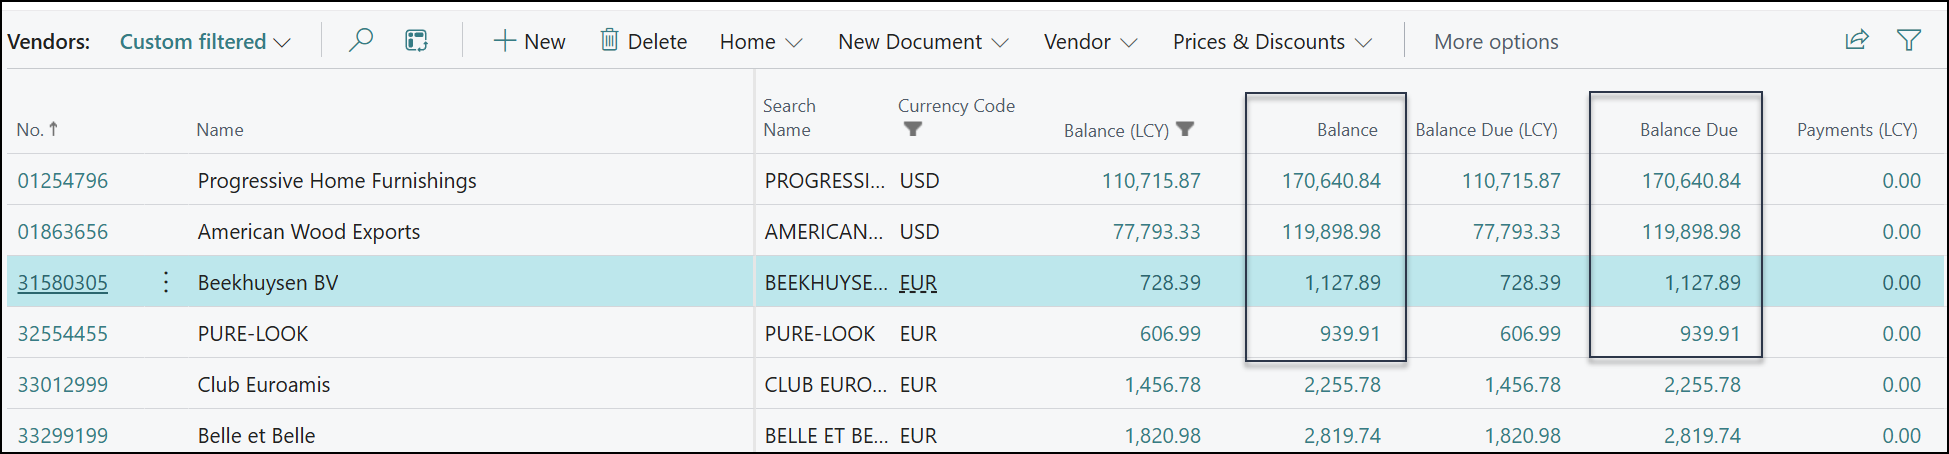The height and width of the screenshot is (454, 1949).
Task: Show More options
Action: pos(1495,42)
